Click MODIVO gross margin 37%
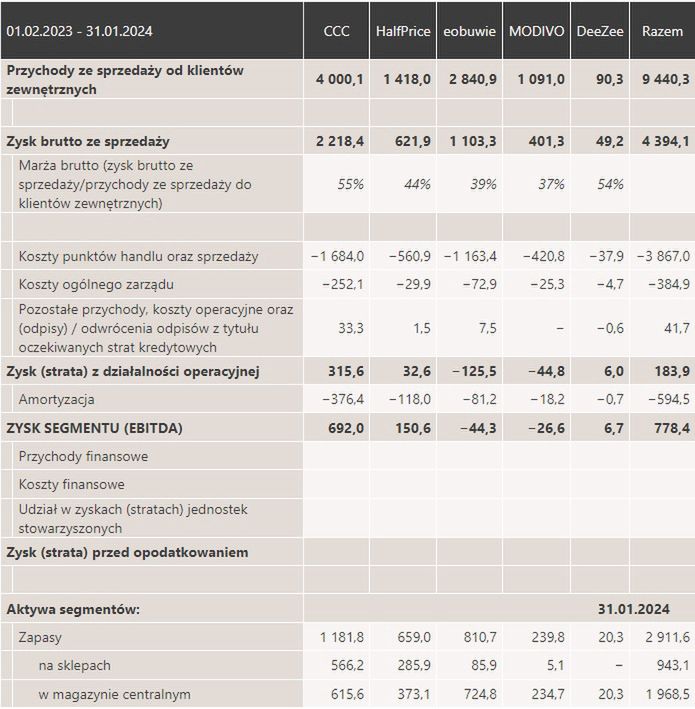Screen dimensions: 695x709 tap(551, 184)
